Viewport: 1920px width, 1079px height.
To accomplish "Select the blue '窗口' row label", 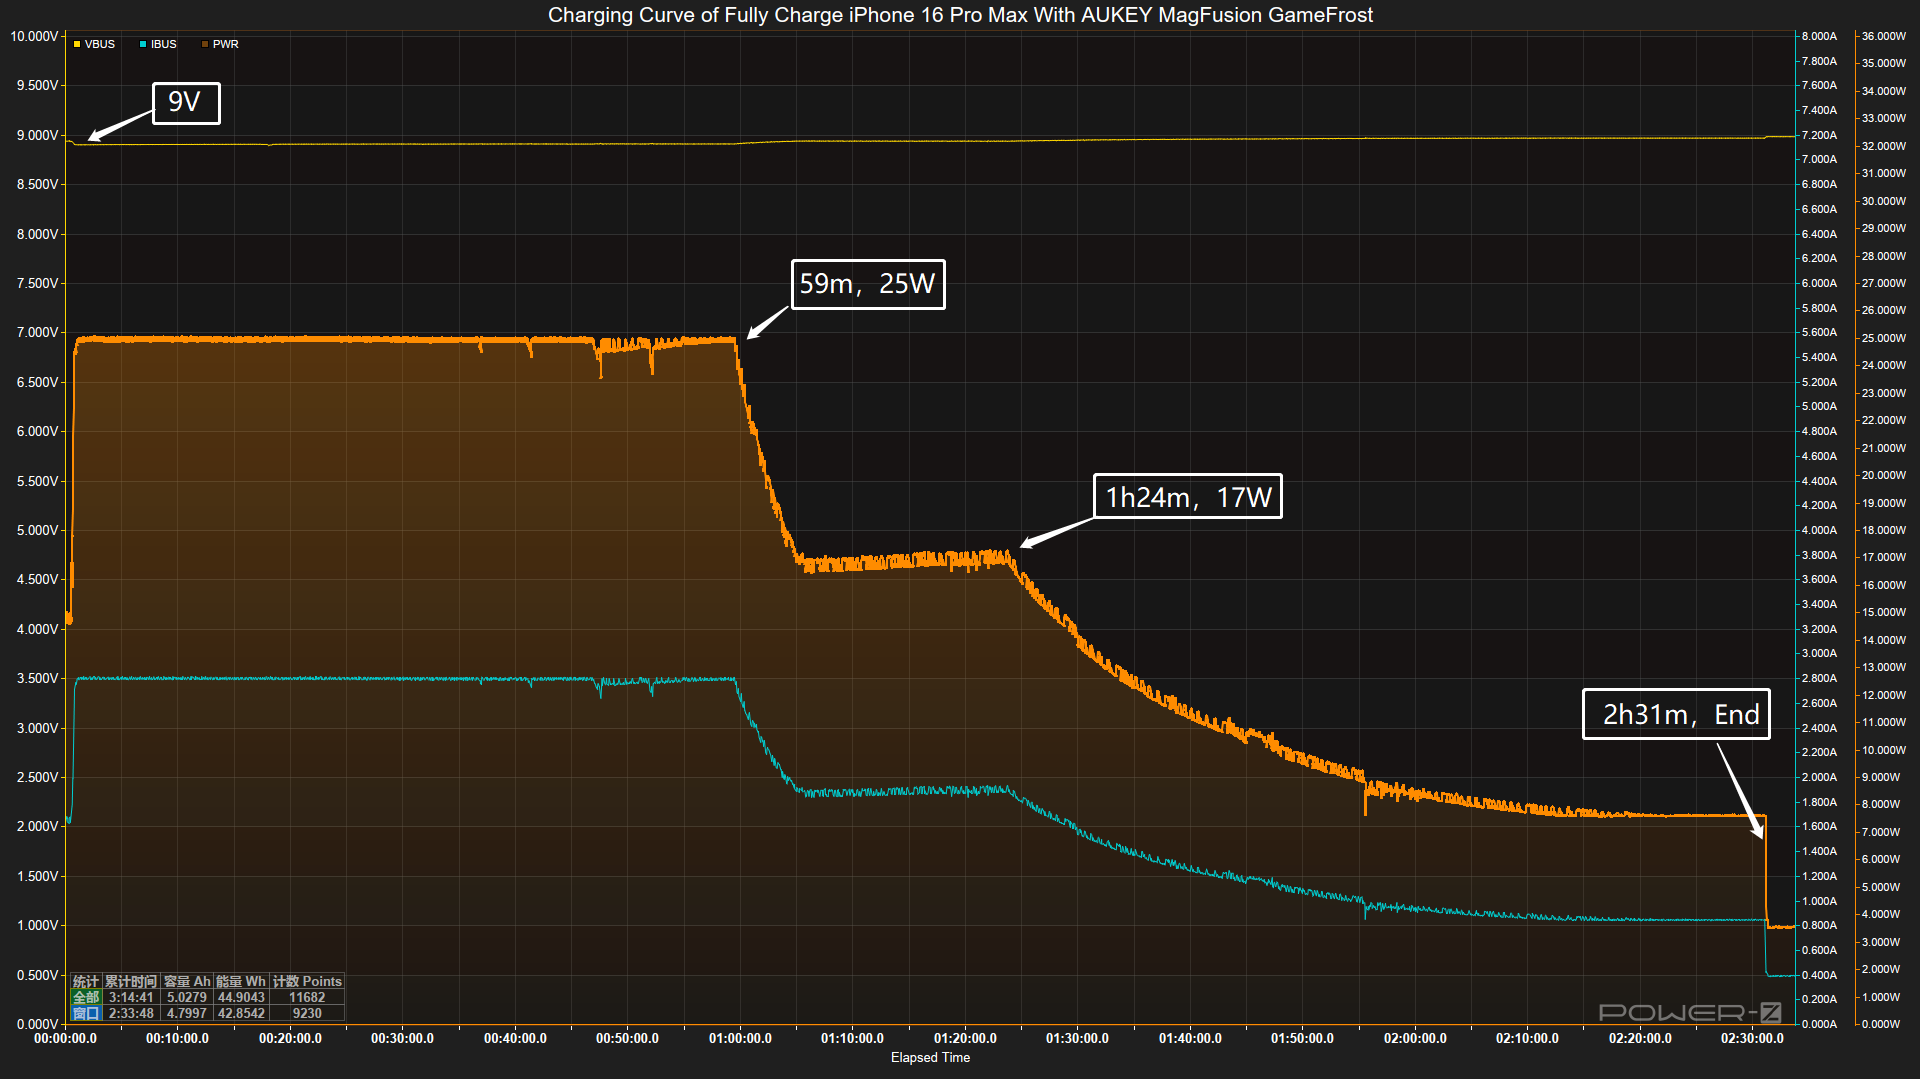I will tap(86, 1013).
